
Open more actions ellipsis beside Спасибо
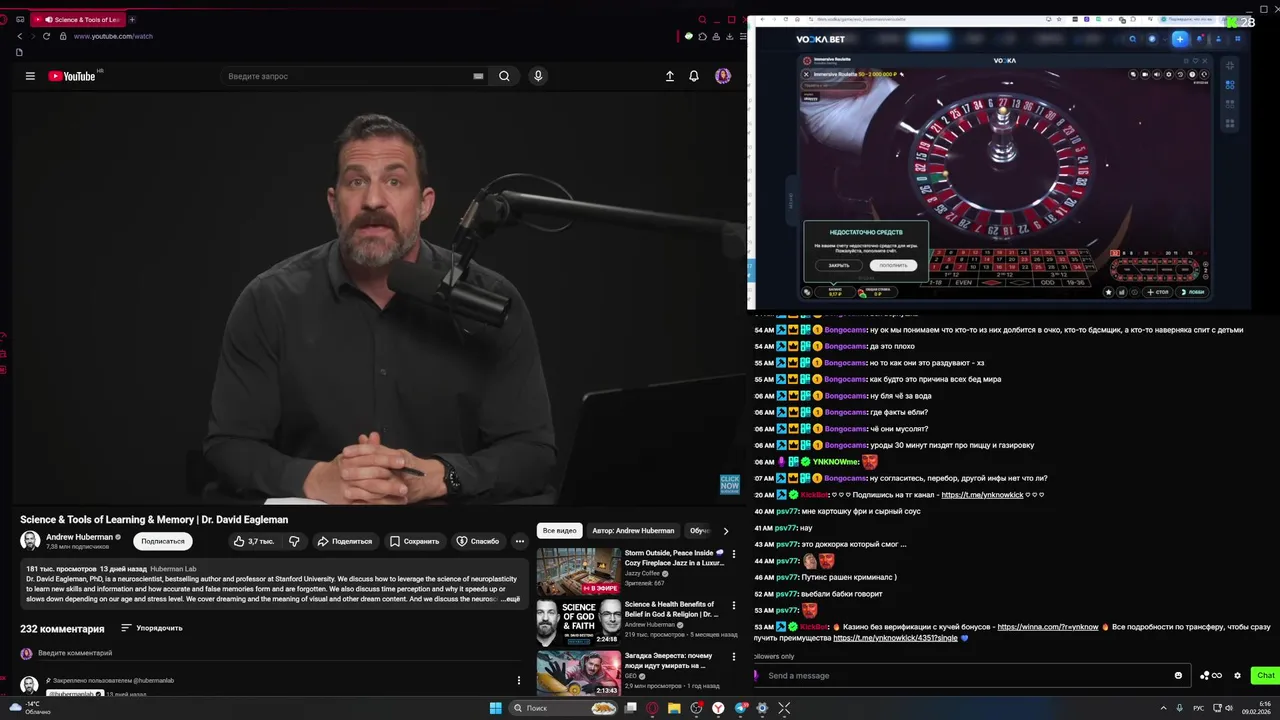519,541
